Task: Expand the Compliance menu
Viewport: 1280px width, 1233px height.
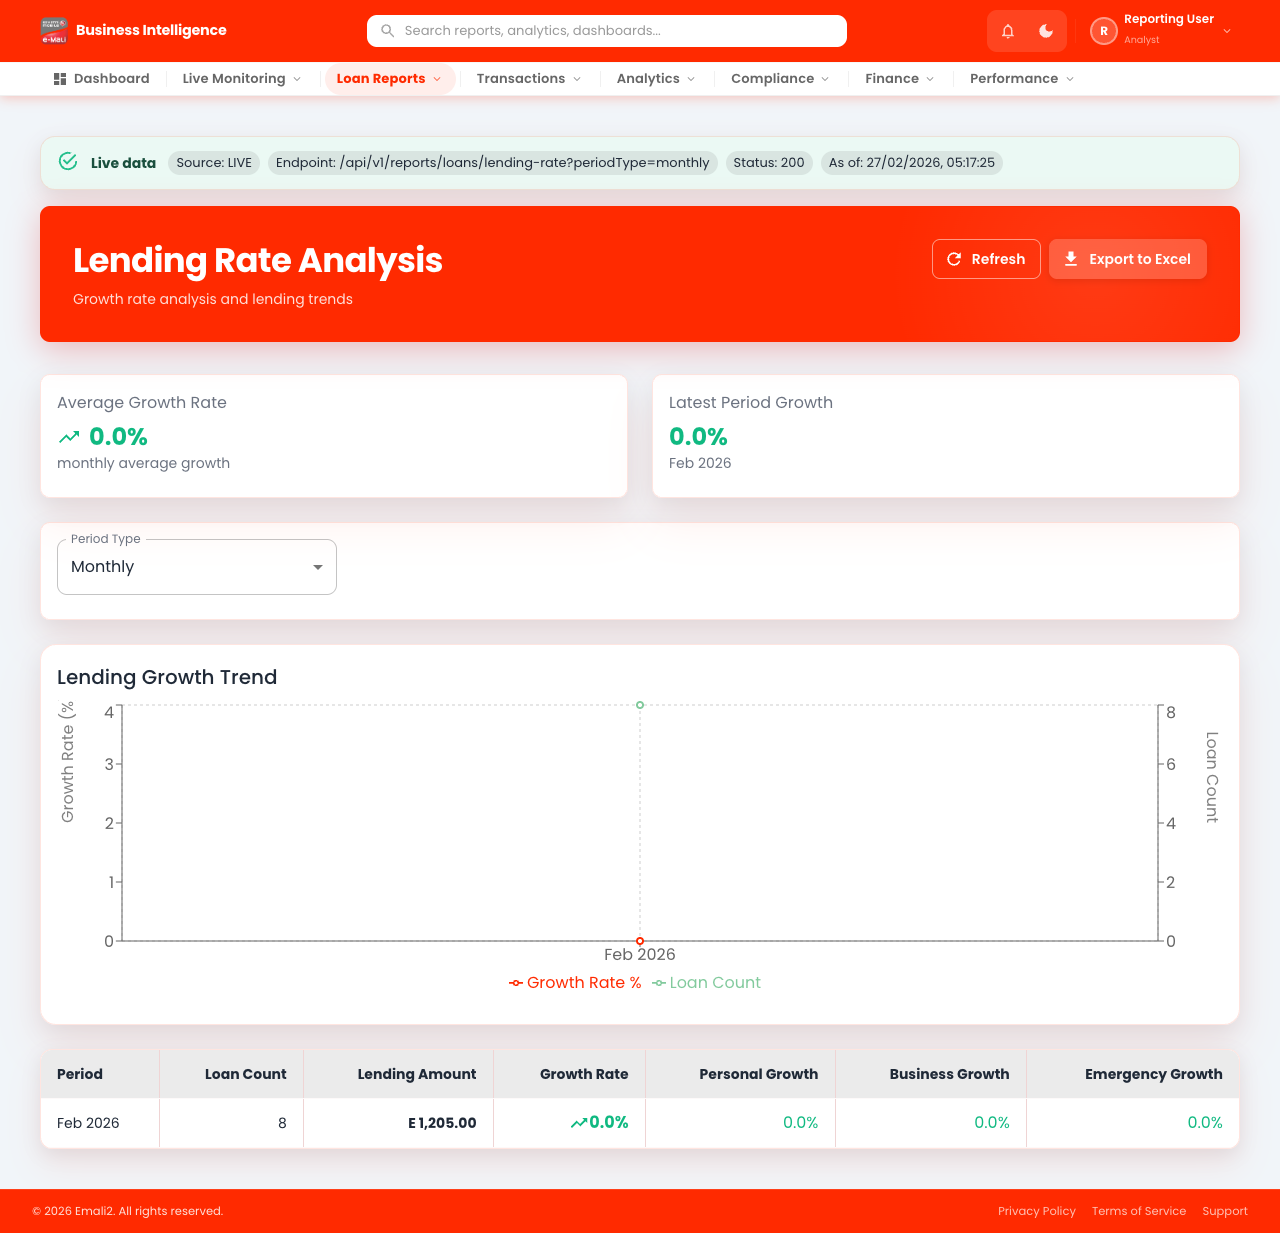Action: point(780,79)
